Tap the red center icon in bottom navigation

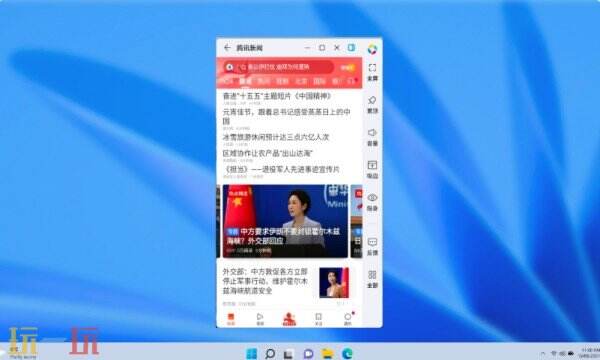(289, 319)
